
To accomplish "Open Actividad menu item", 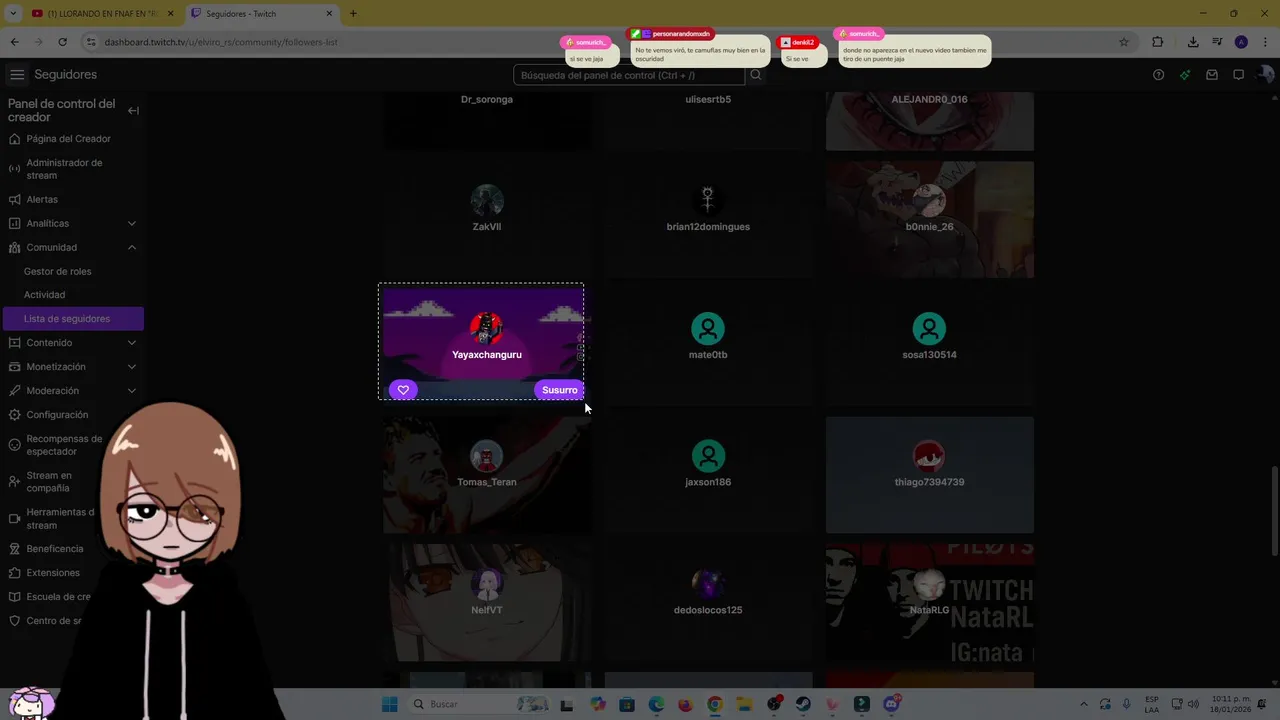I will (44, 295).
